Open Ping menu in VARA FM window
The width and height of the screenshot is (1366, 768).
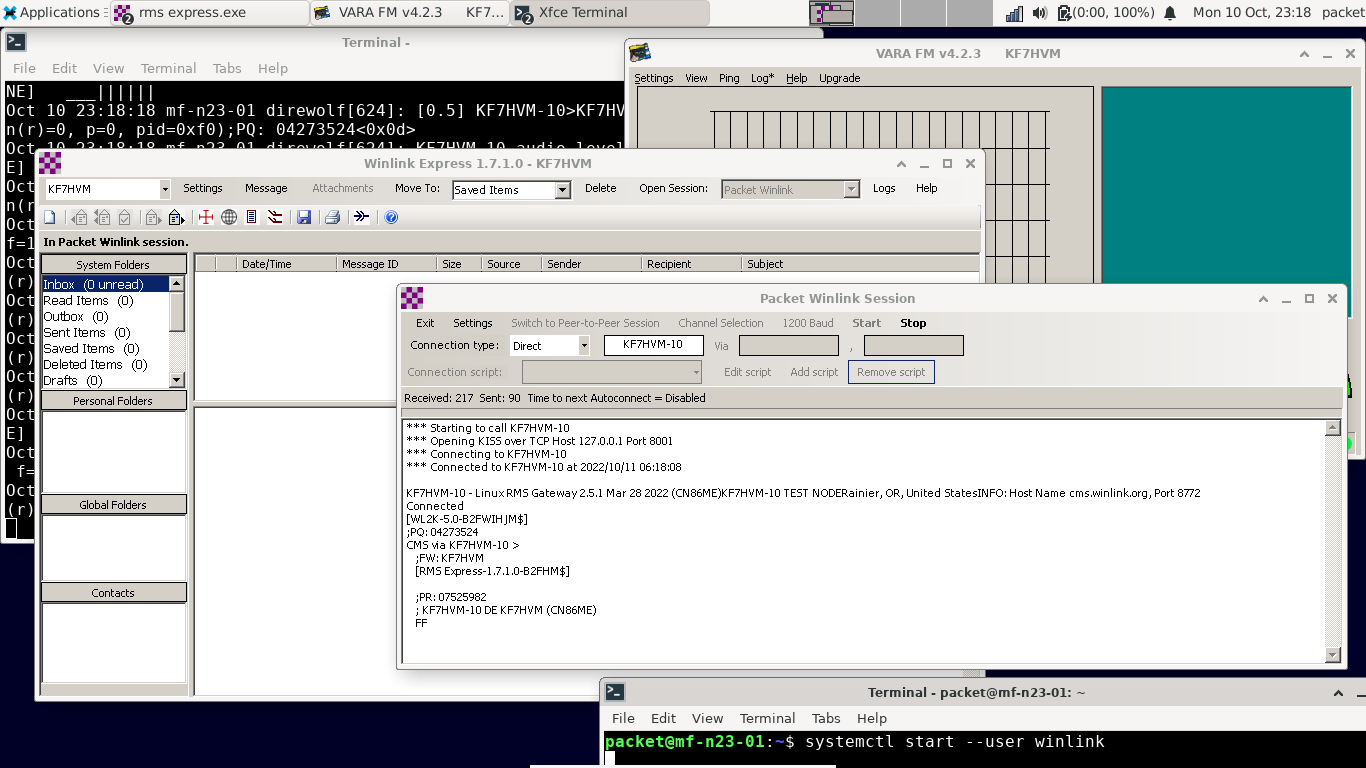click(x=729, y=78)
